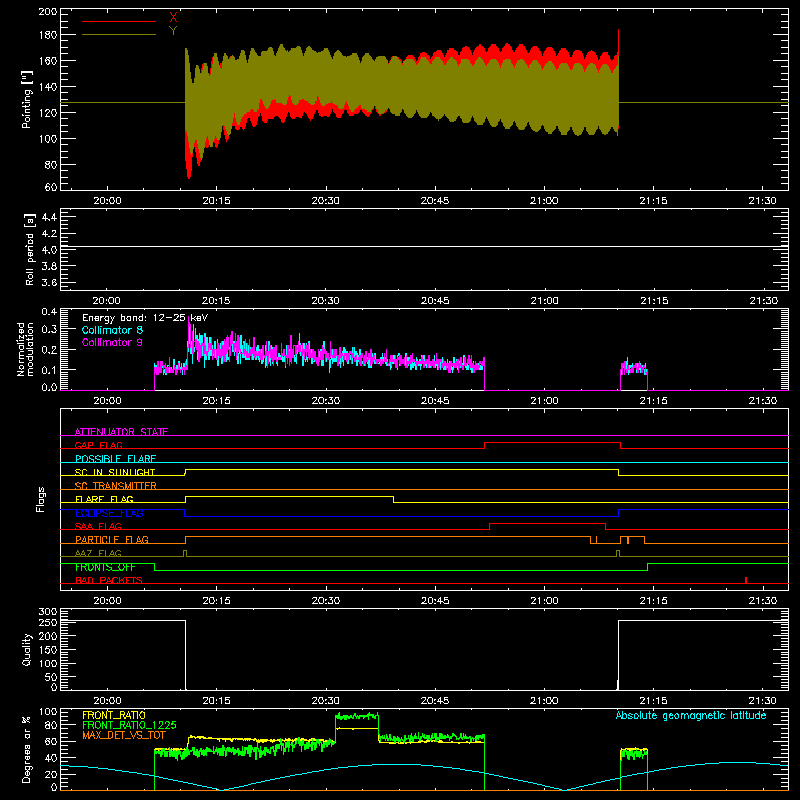Click the raised SAA_FLAG segment

click(547, 523)
